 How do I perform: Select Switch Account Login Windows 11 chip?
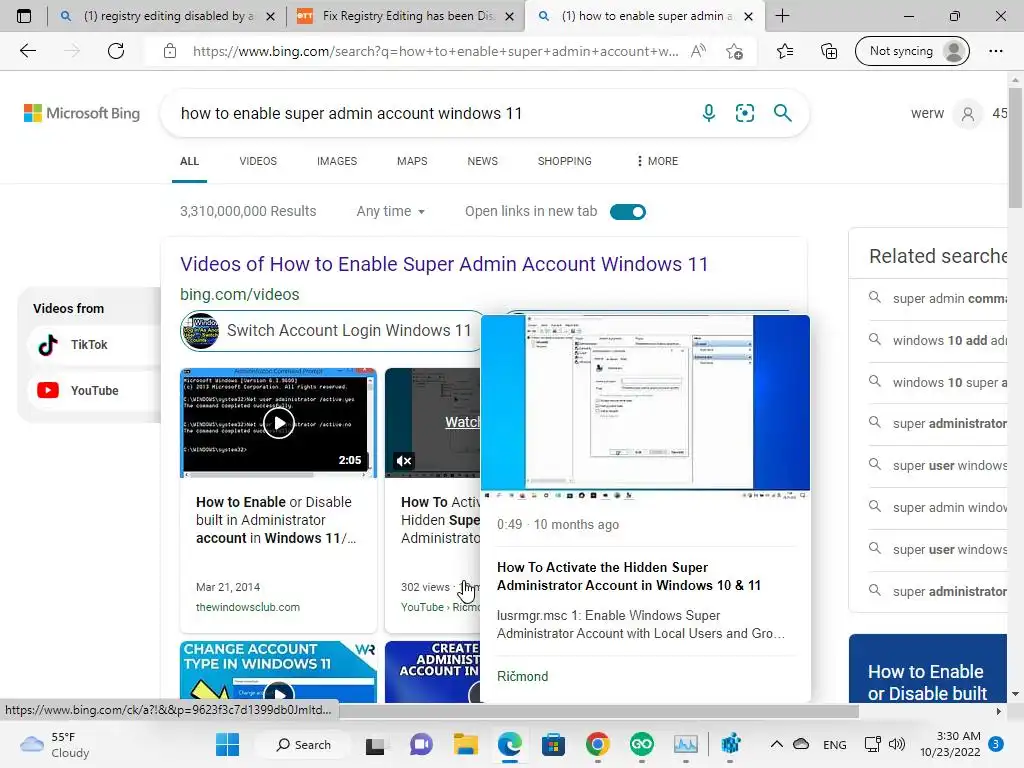pos(330,330)
